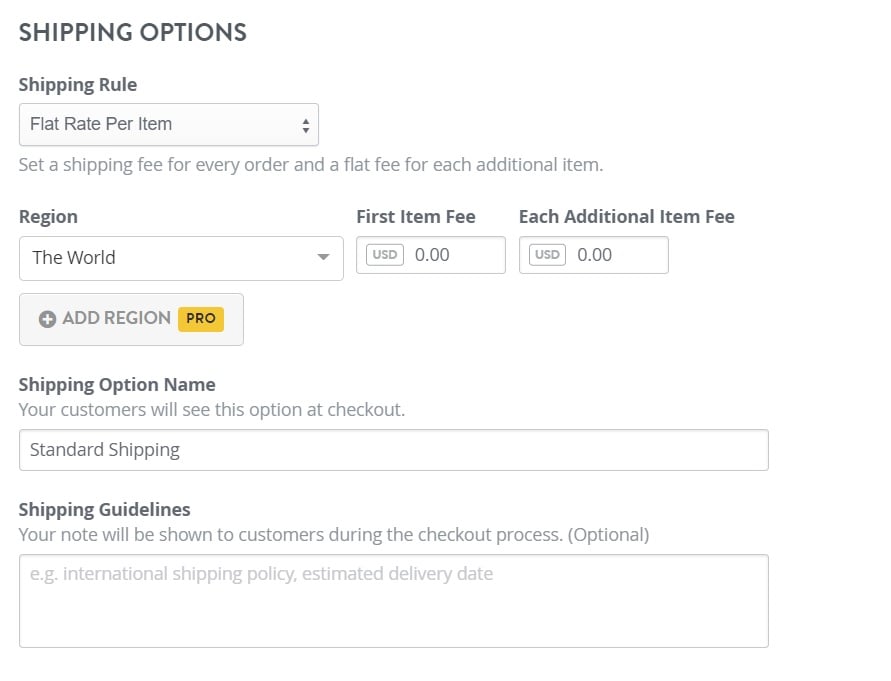This screenshot has height=681, width=891.
Task: Click the USD badge in First Item Fee
Action: pyautogui.click(x=385, y=255)
